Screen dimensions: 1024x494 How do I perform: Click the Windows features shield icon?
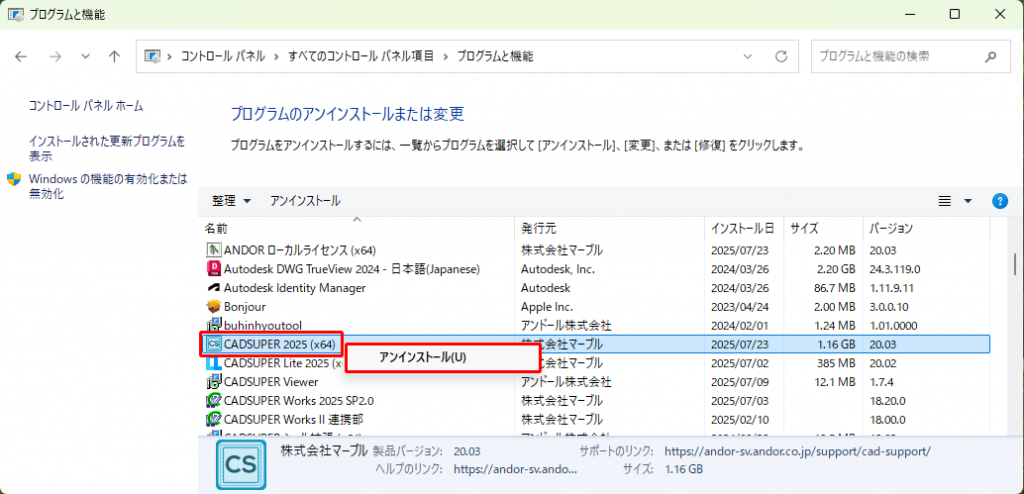pos(14,179)
